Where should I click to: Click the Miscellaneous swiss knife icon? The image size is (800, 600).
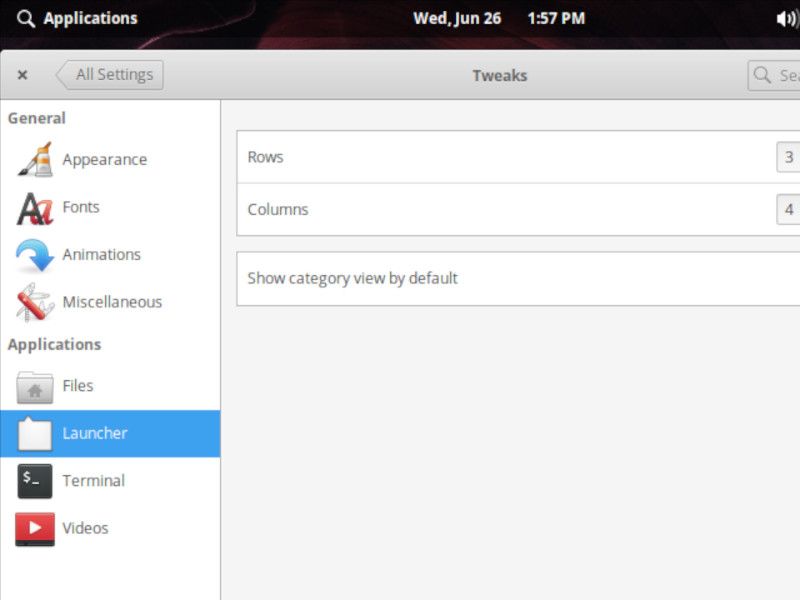coord(35,302)
